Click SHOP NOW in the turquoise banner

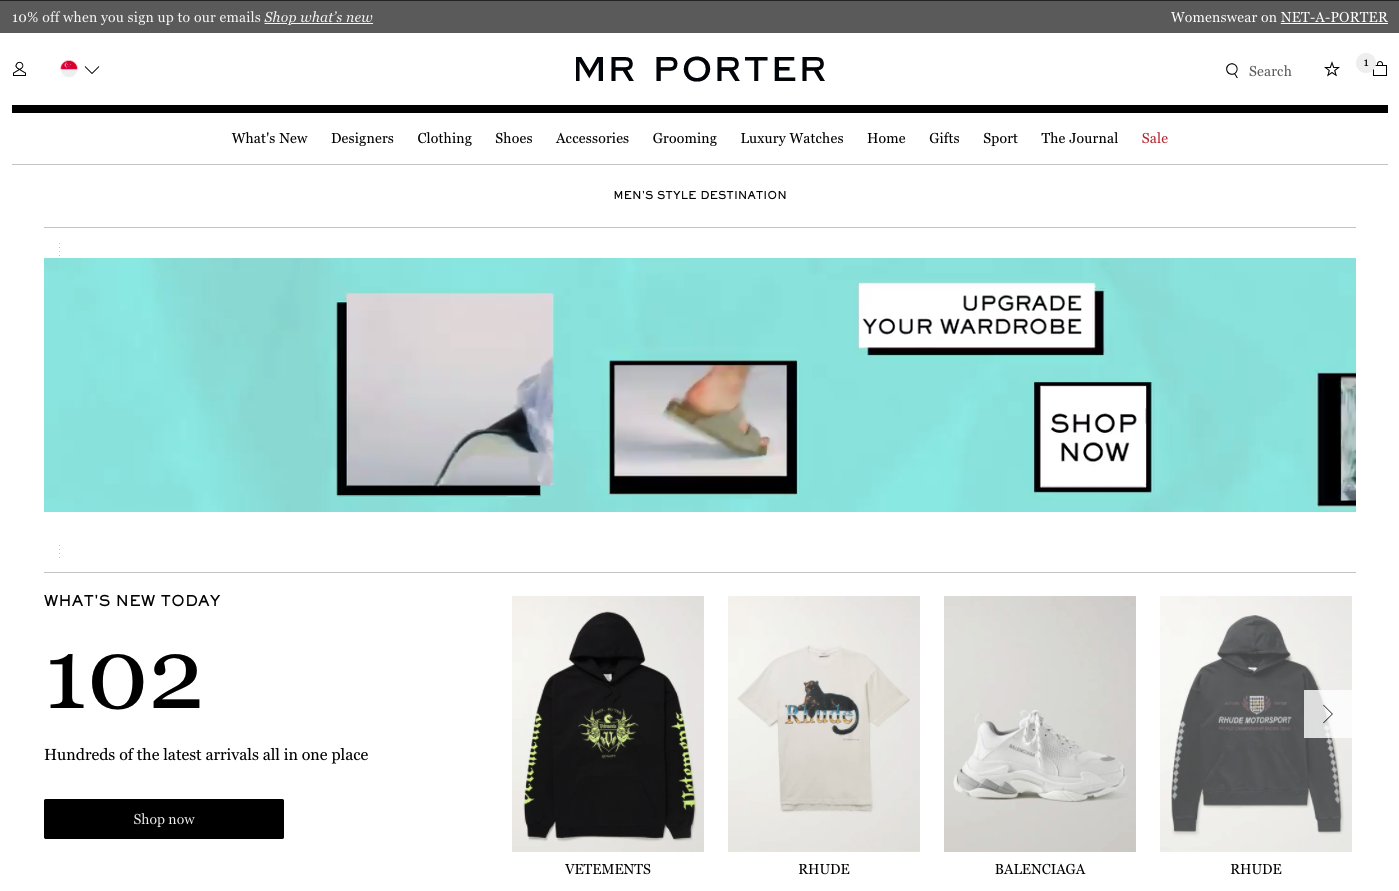pos(1093,437)
